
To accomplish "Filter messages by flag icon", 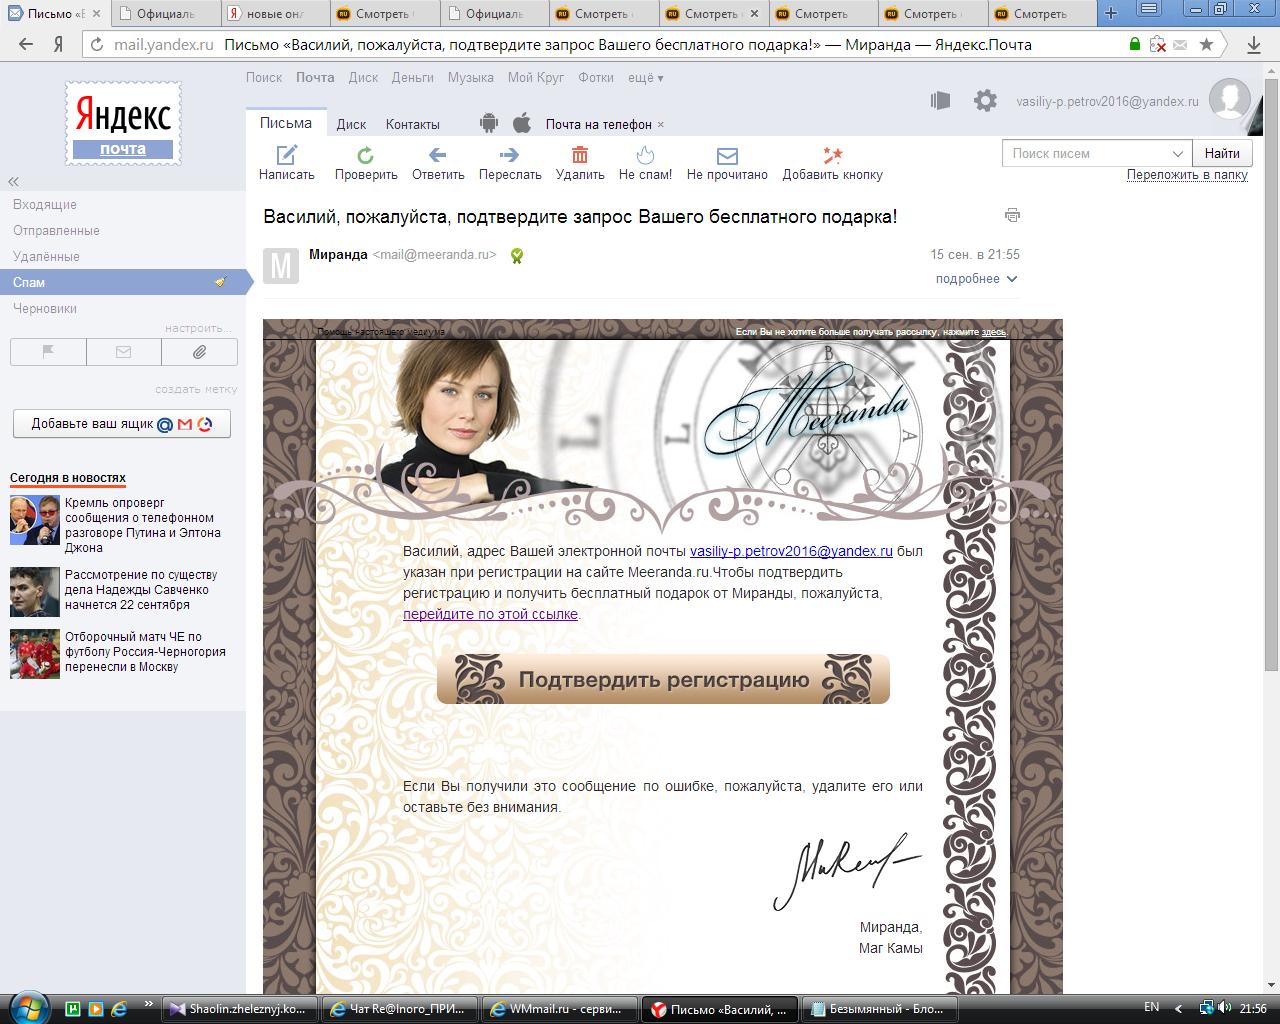I will point(48,352).
